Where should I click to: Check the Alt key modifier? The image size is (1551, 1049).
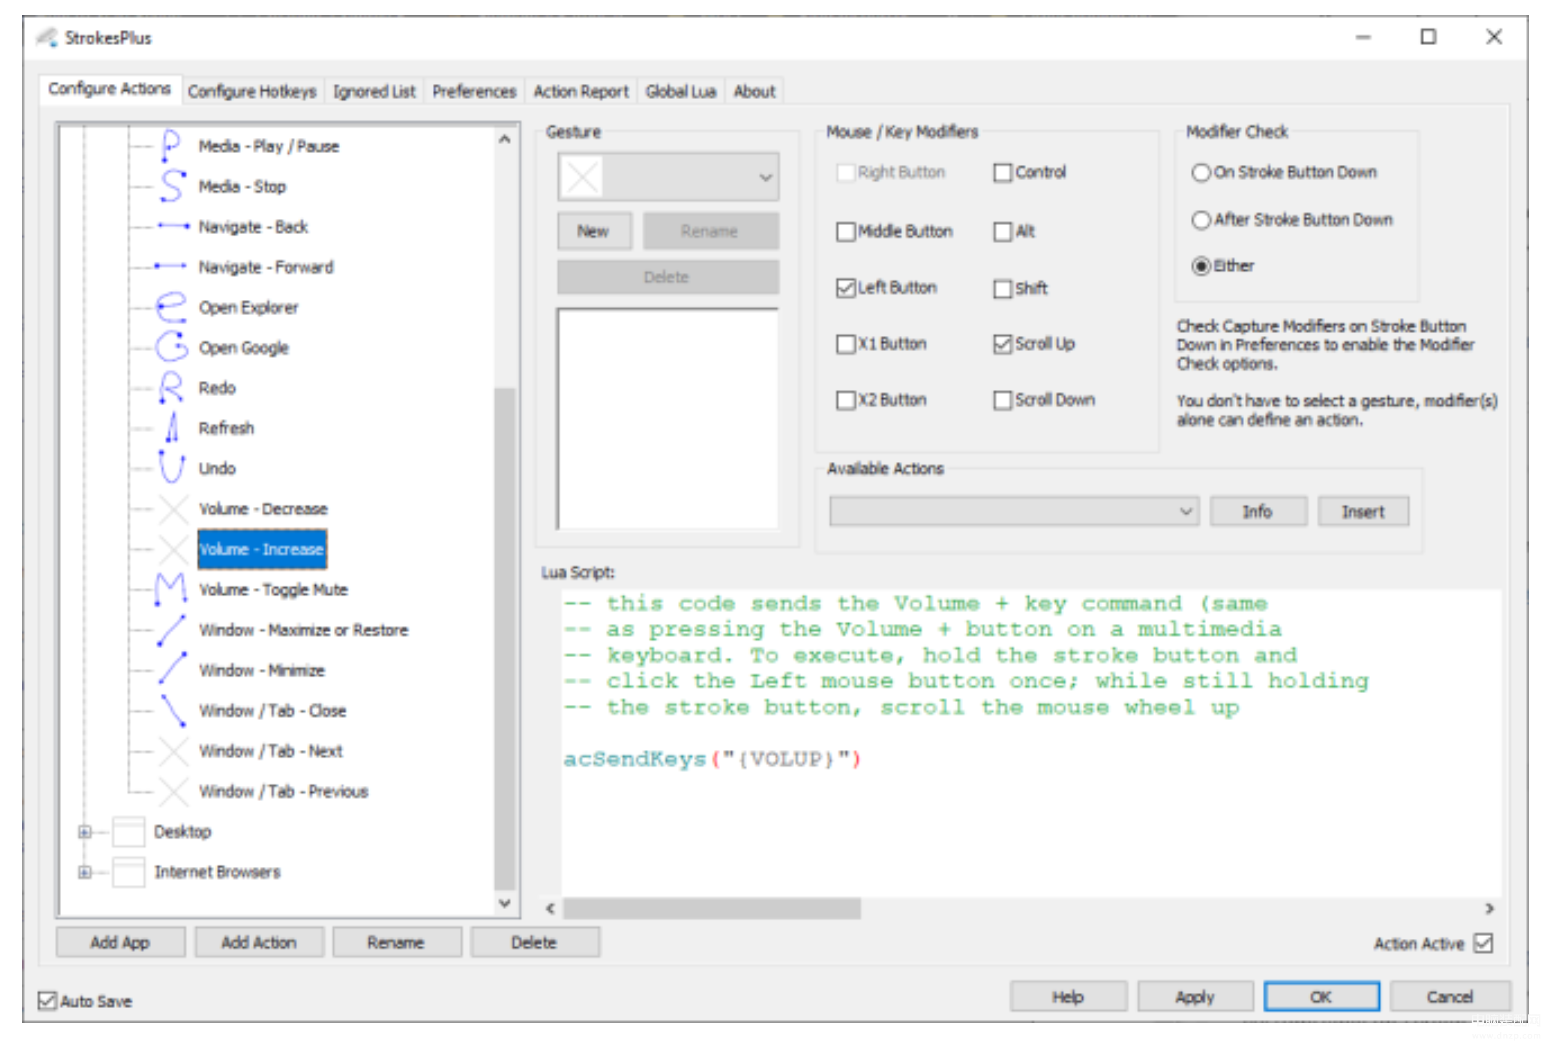[1003, 232]
